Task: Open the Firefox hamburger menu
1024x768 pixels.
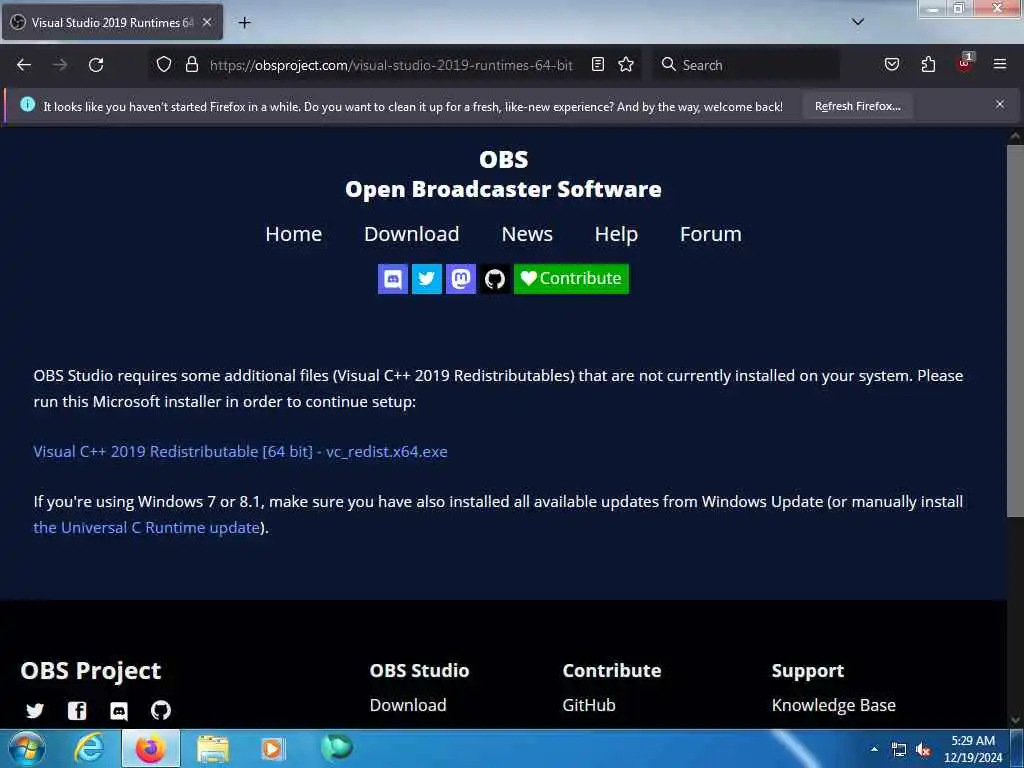Action: coord(1000,64)
